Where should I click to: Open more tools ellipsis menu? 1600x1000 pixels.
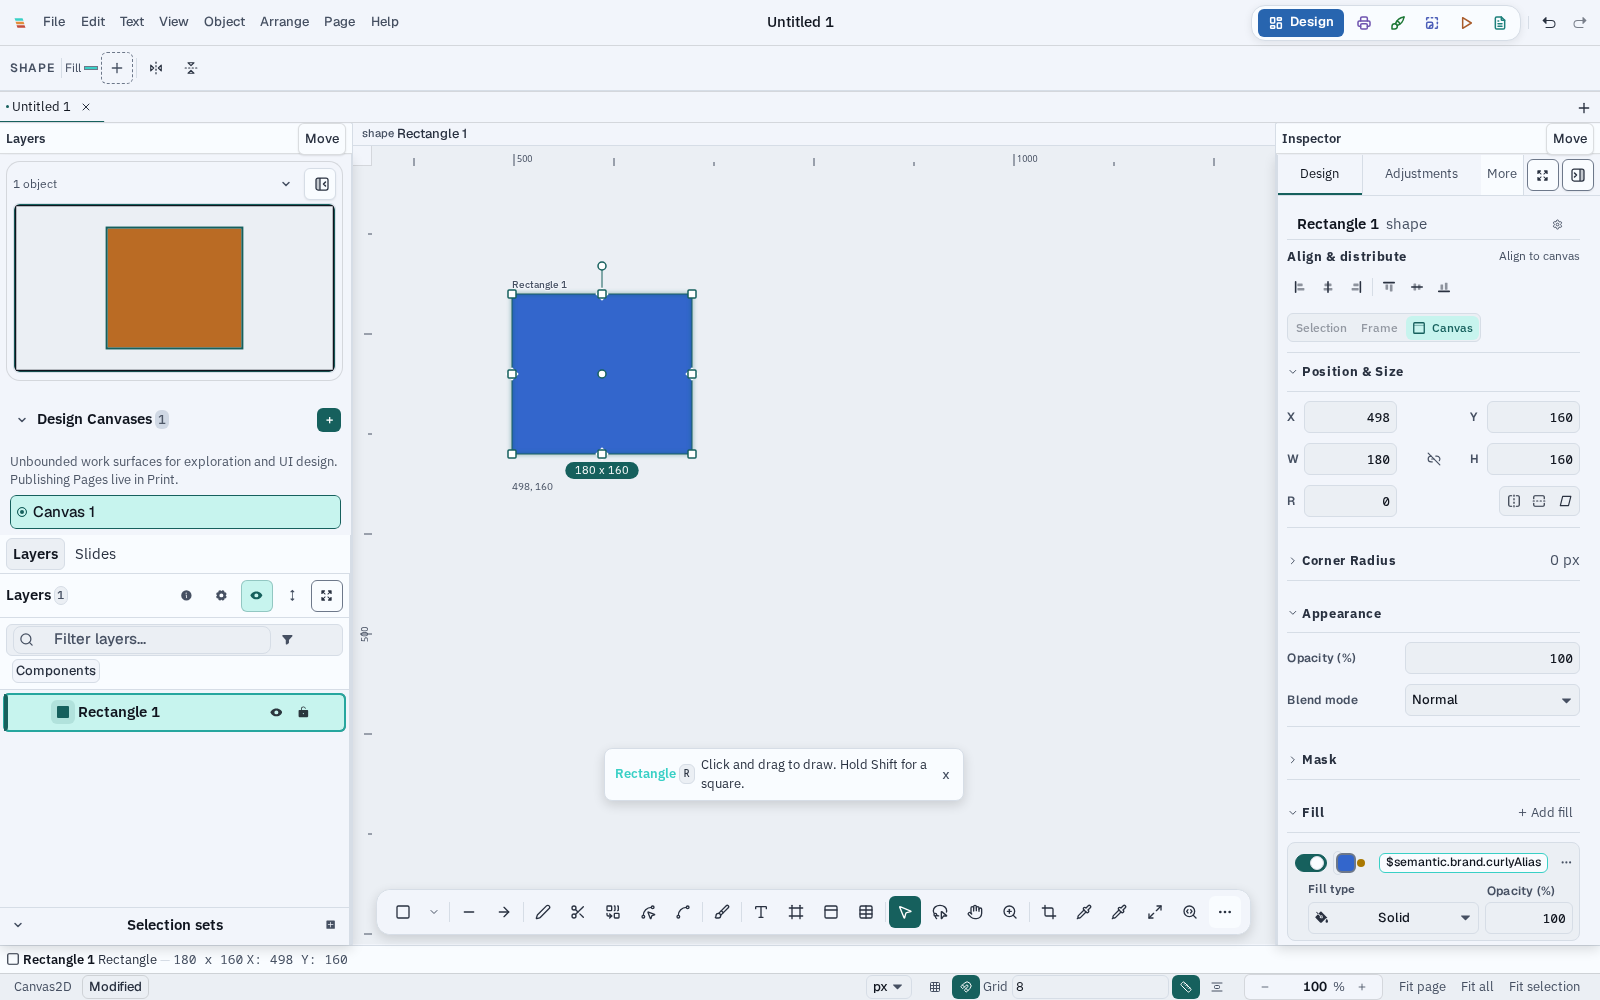[x=1225, y=912]
